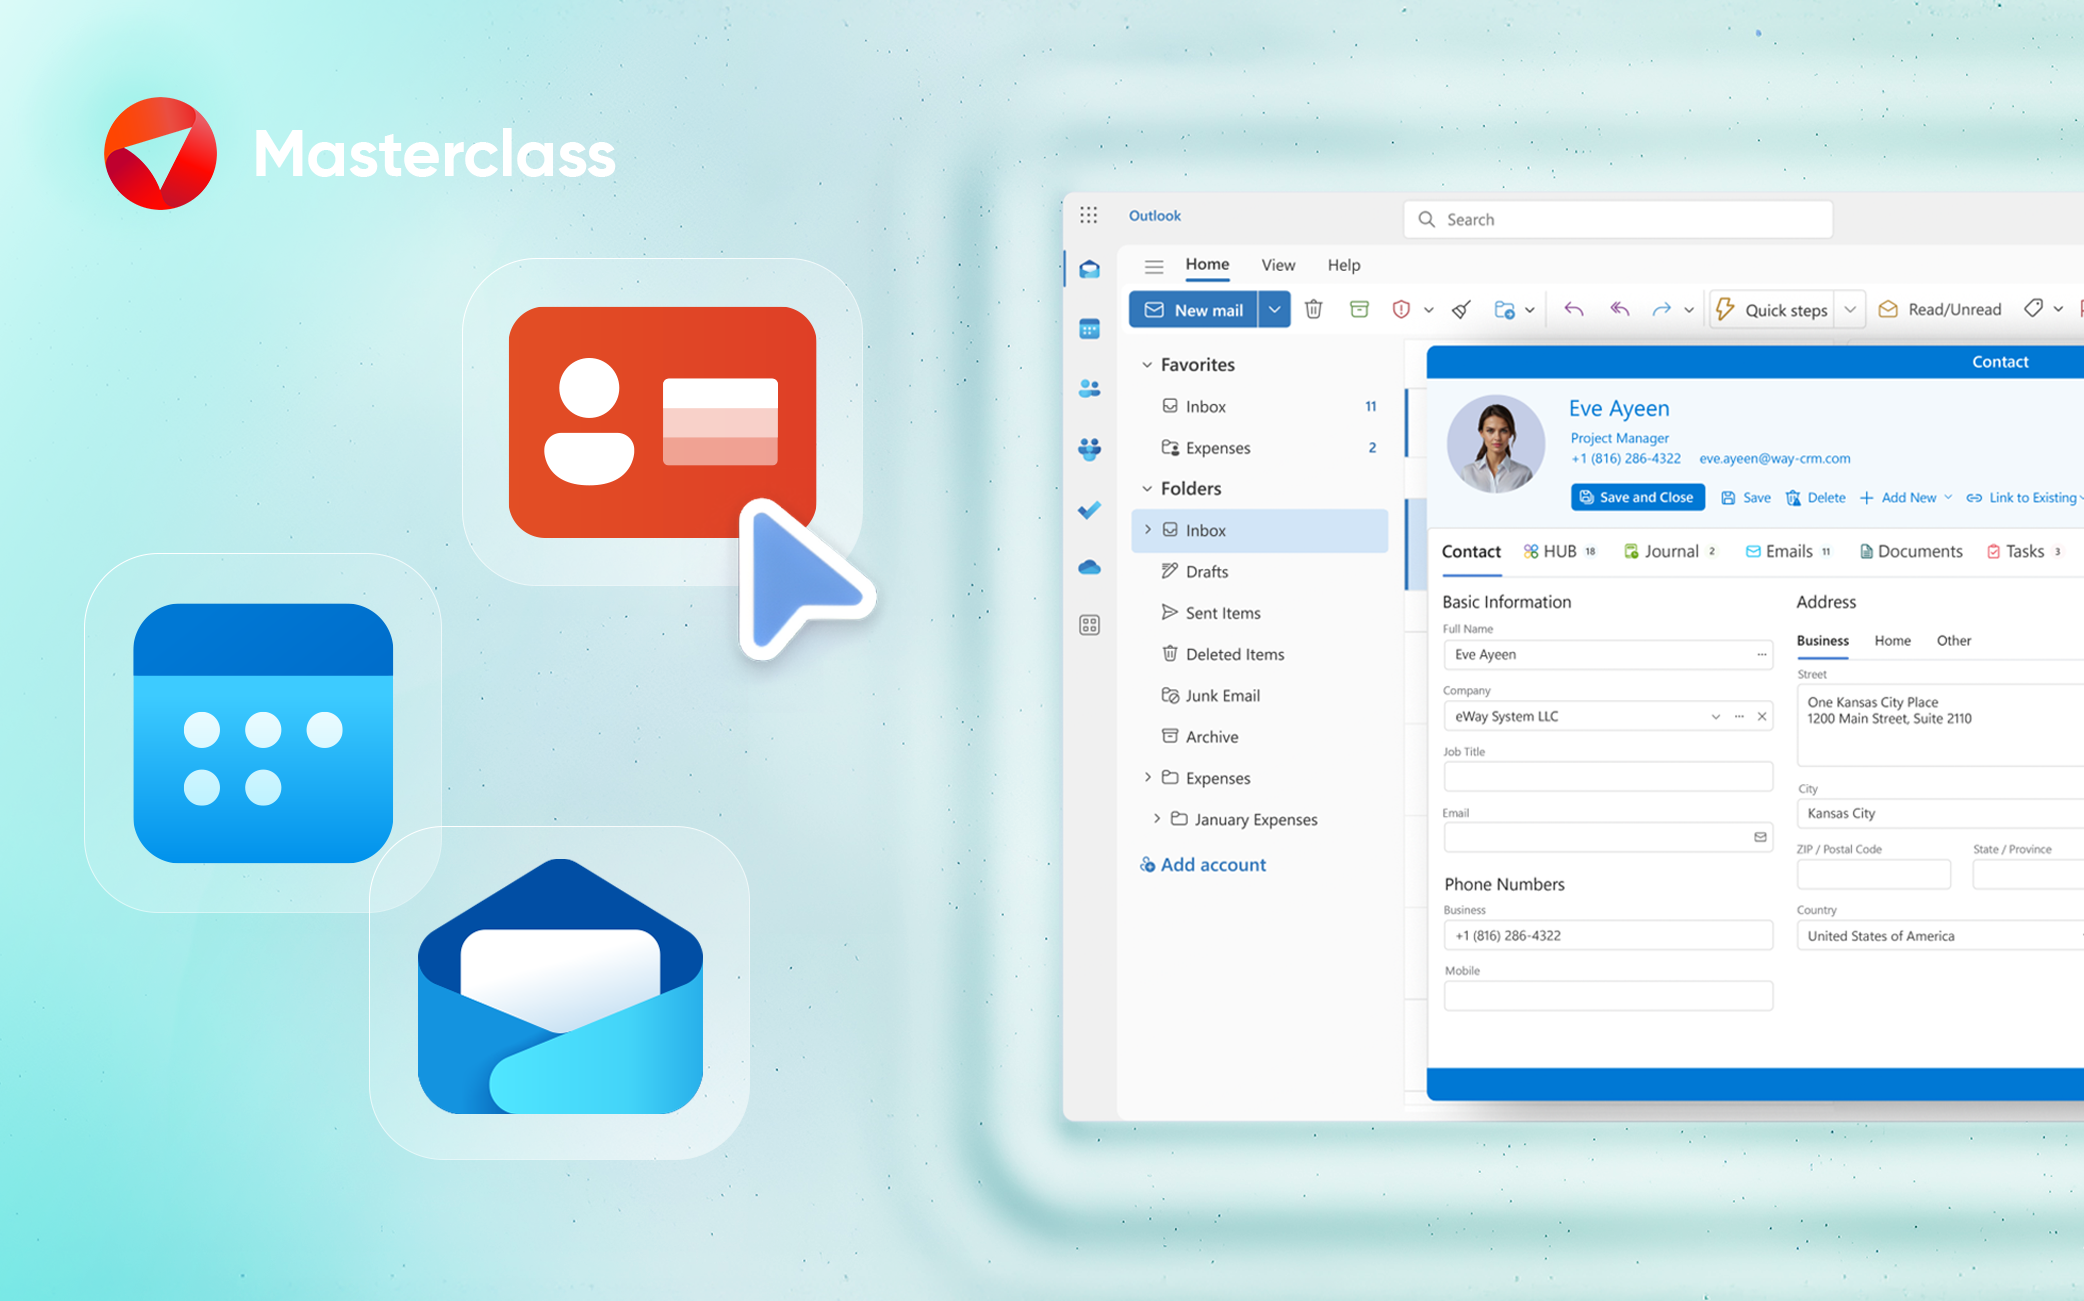The height and width of the screenshot is (1301, 2084).
Task: Open the app launcher grid next to Outlook
Action: (x=1091, y=215)
